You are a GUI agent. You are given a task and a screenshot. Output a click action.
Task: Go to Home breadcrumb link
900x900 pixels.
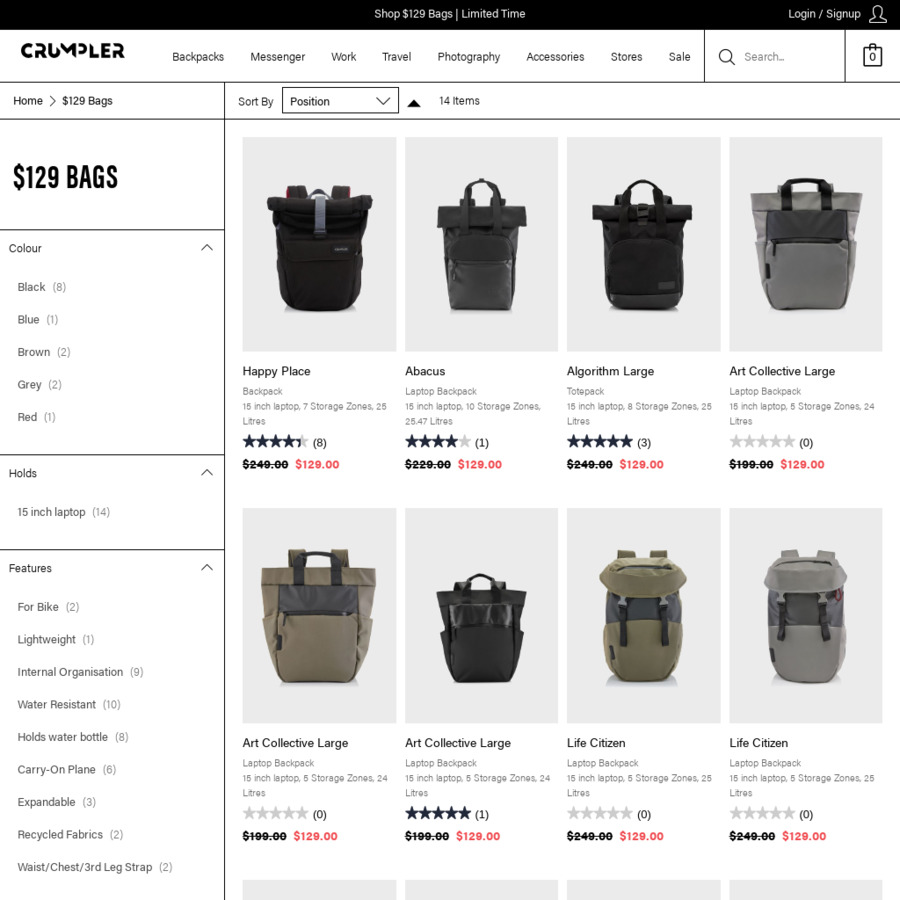pyautogui.click(x=28, y=101)
